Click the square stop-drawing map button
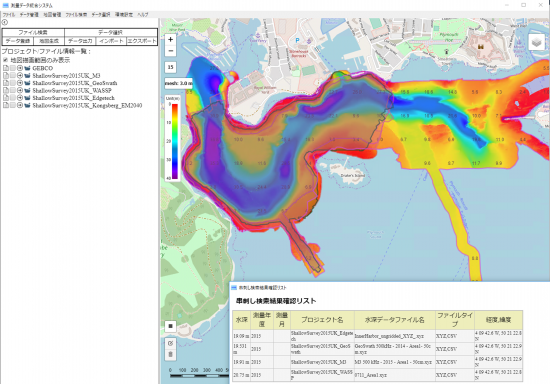 (x=170, y=326)
